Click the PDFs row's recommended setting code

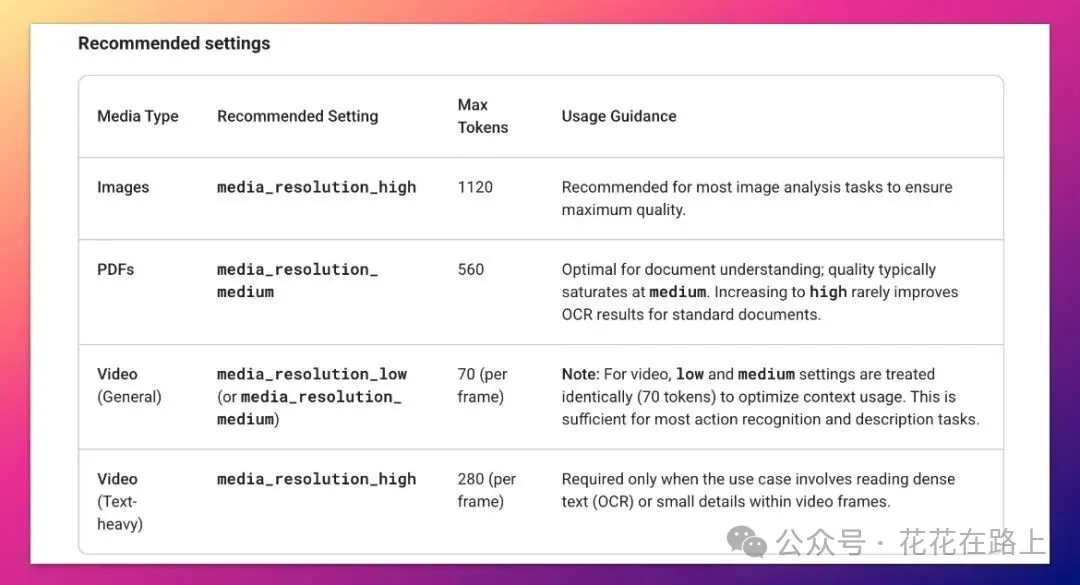coord(297,280)
